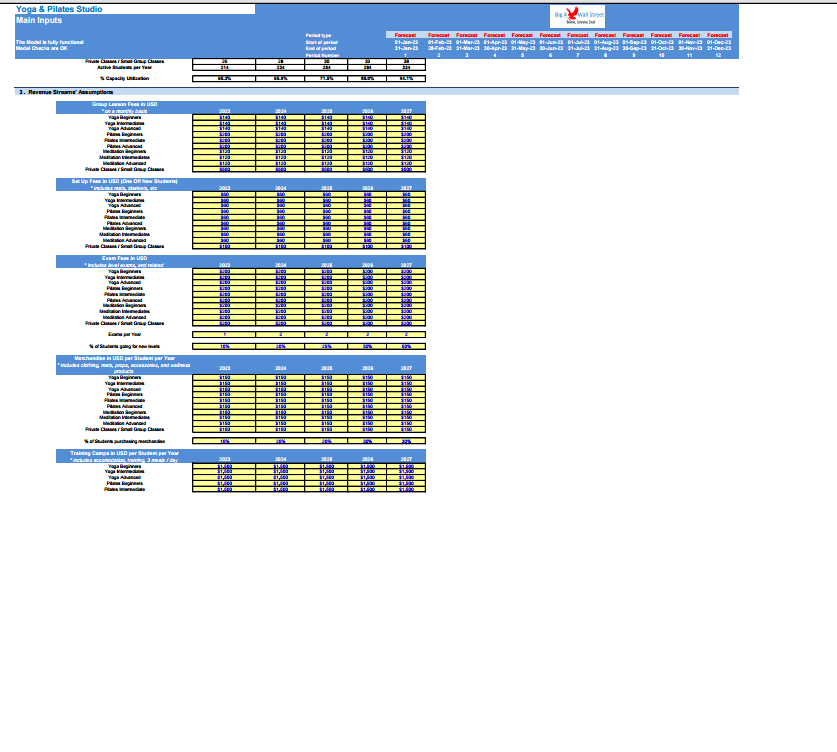Select the 'Yoga & Pilates Studio' title
This screenshot has height=752, width=837.
(59, 9)
